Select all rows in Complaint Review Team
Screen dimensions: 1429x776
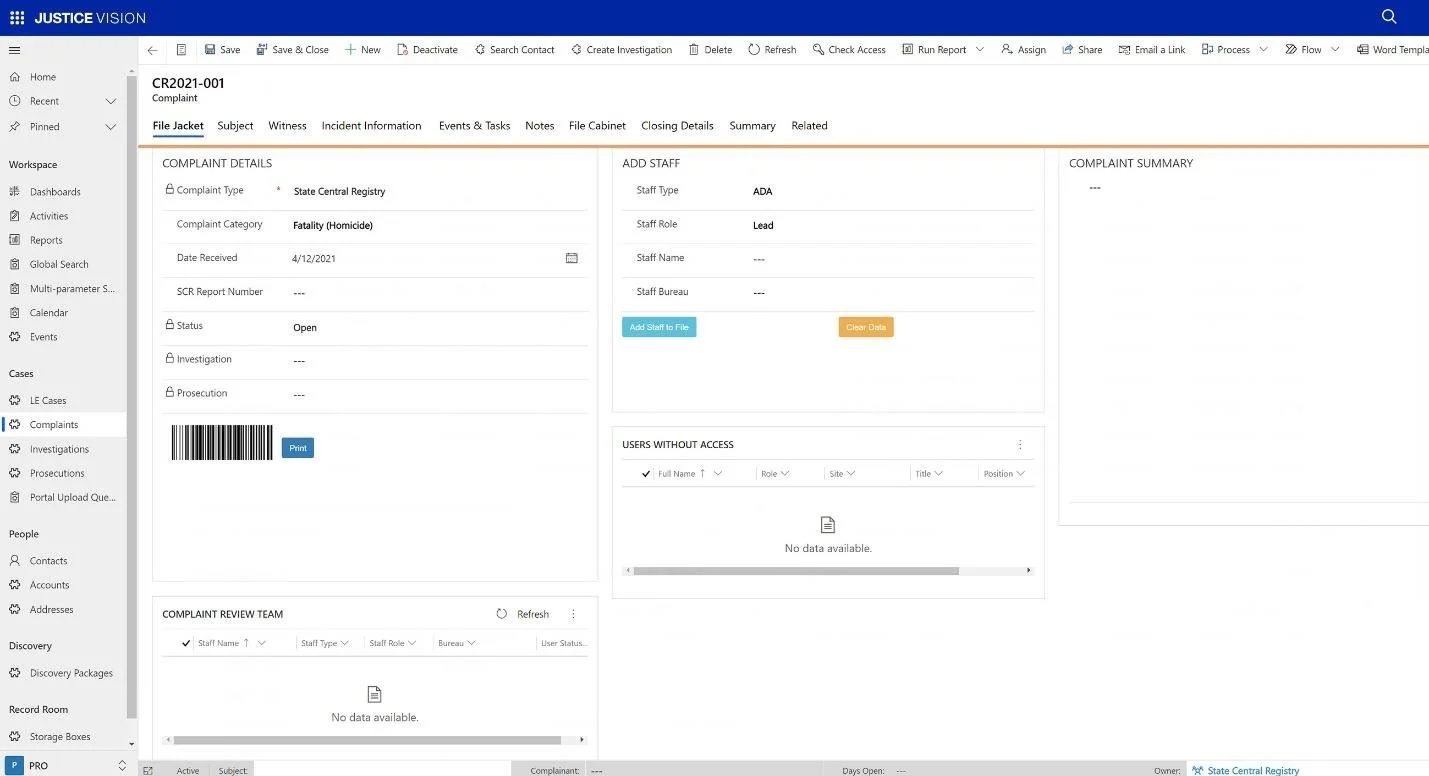186,643
